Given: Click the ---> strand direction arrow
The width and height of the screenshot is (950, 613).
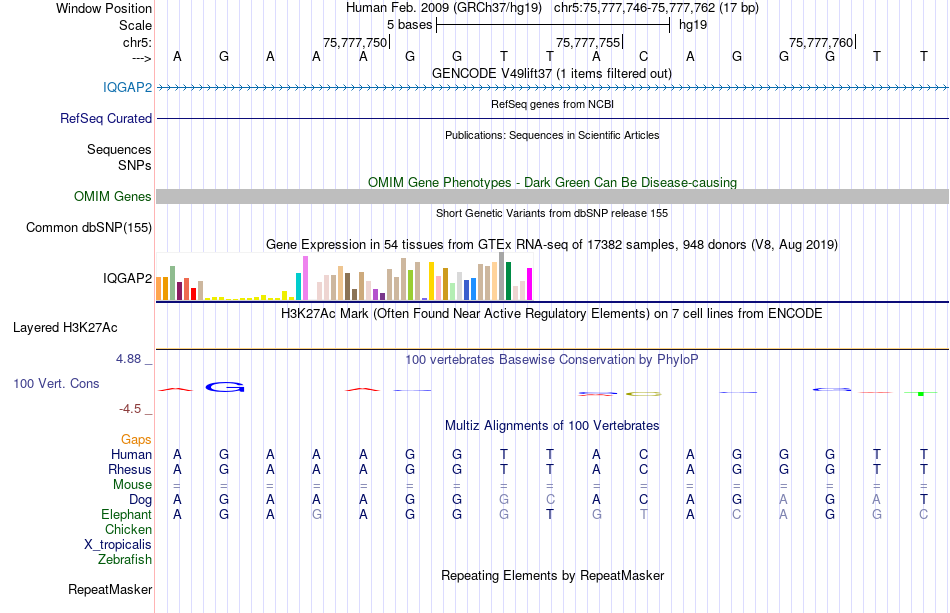Looking at the screenshot, I should (142, 58).
